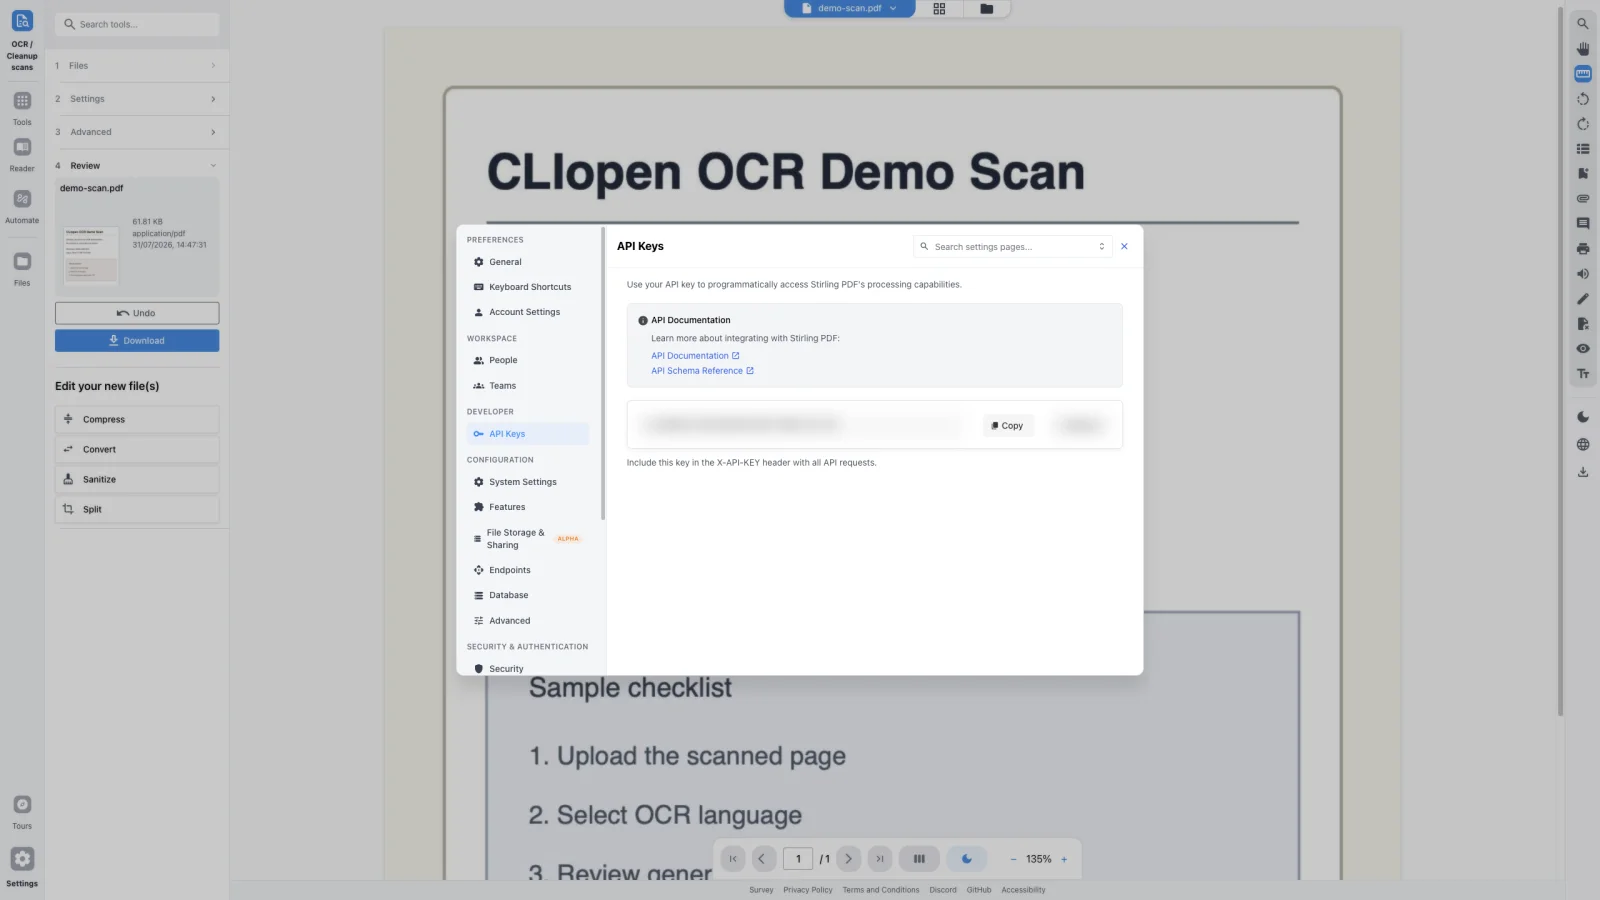Open attachments with the paperclip icon

point(1583,199)
